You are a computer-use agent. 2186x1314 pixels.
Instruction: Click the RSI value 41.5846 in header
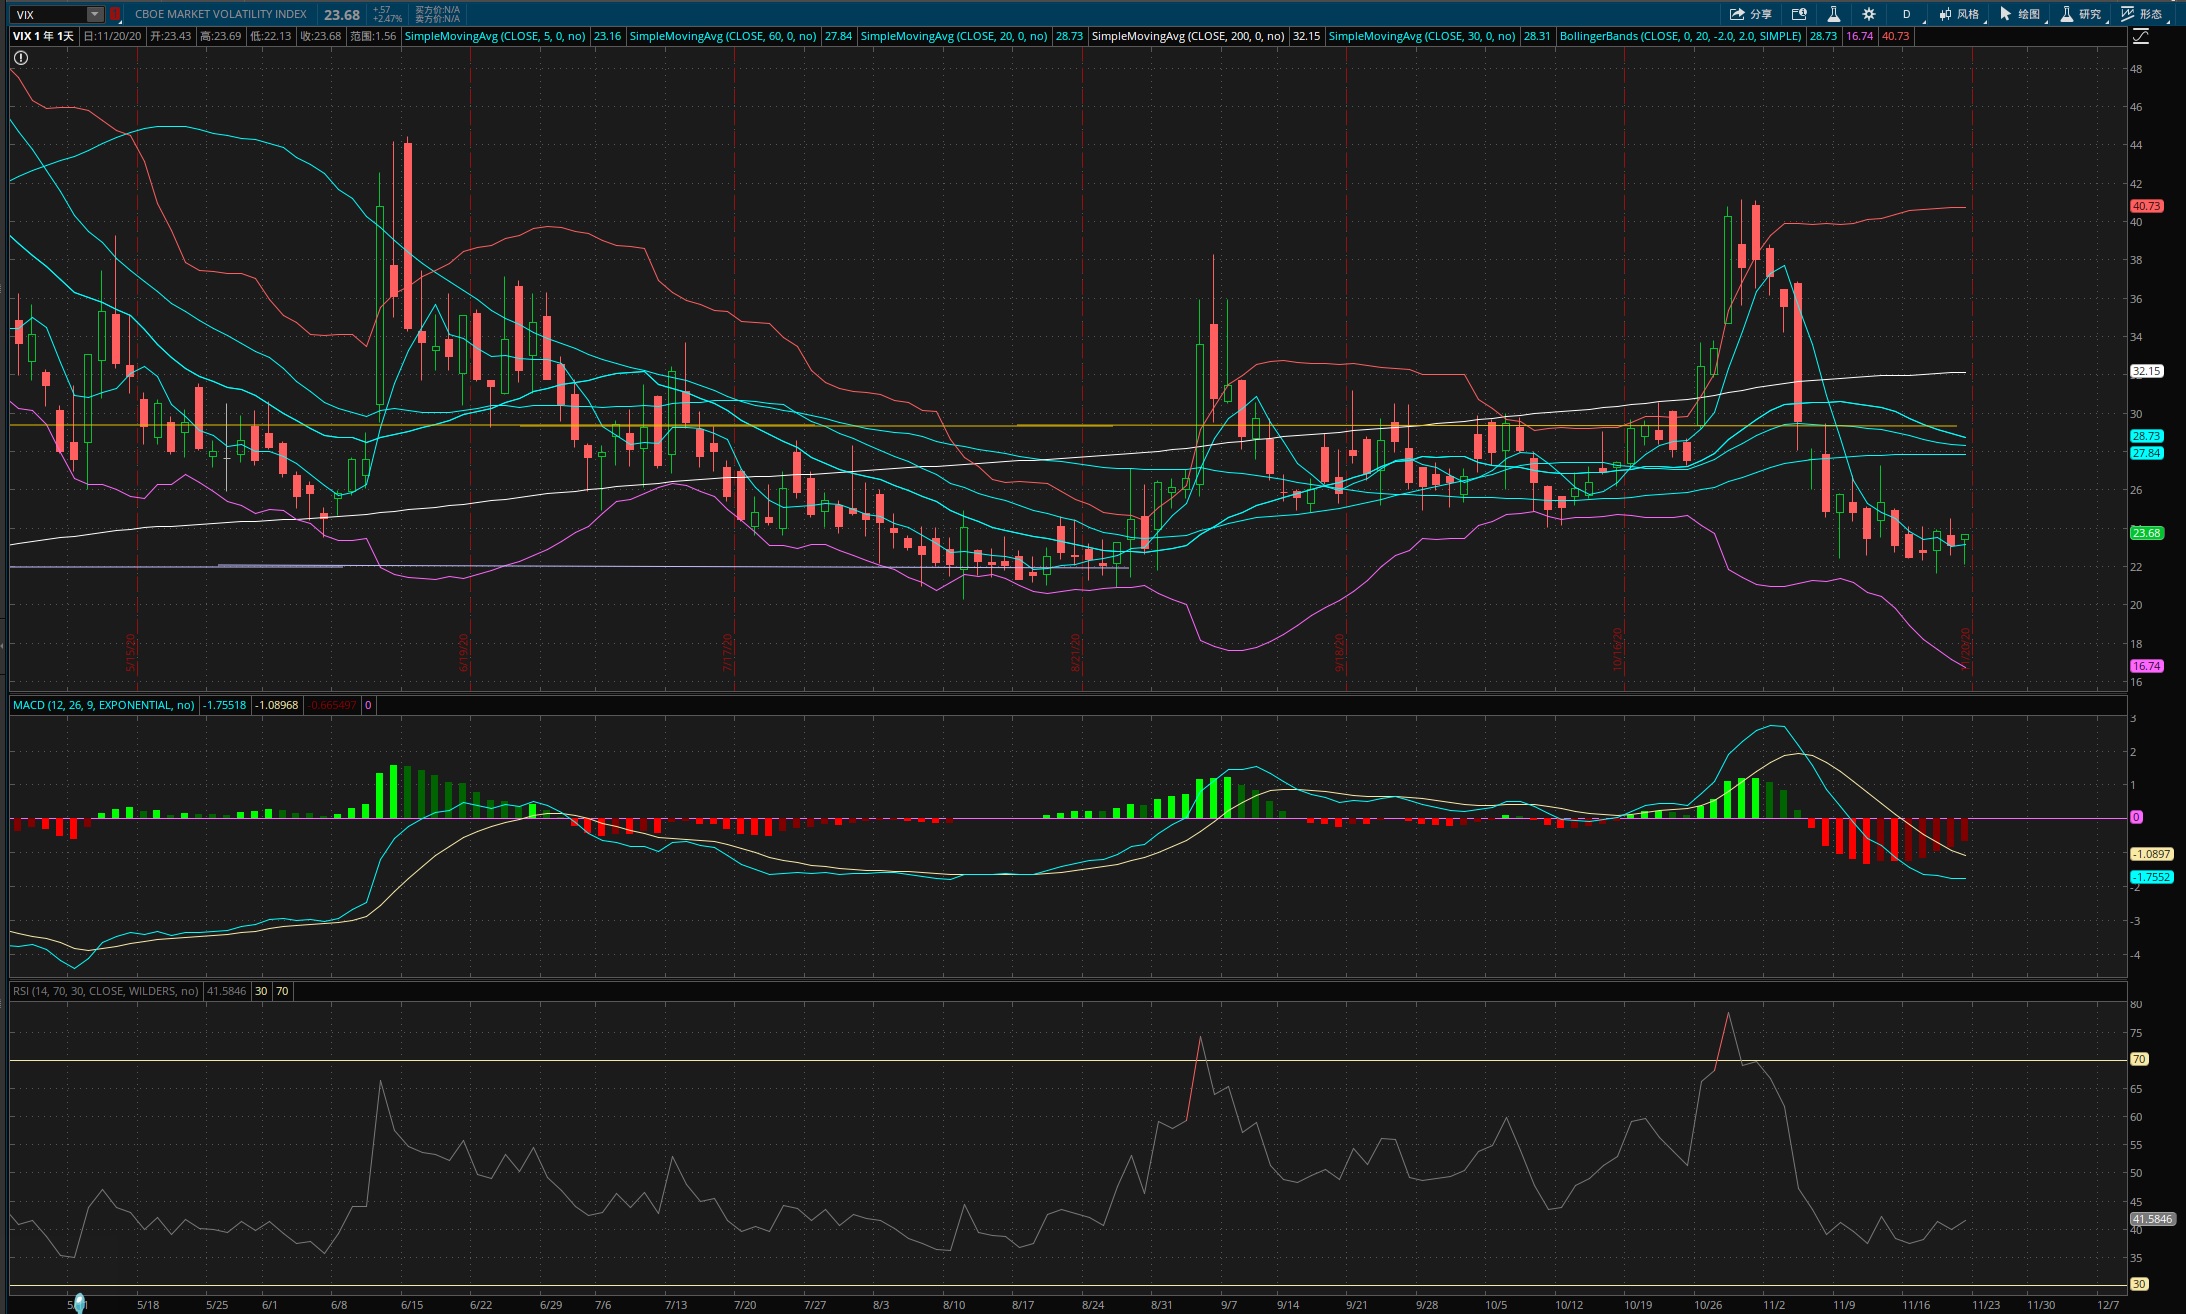(x=226, y=991)
